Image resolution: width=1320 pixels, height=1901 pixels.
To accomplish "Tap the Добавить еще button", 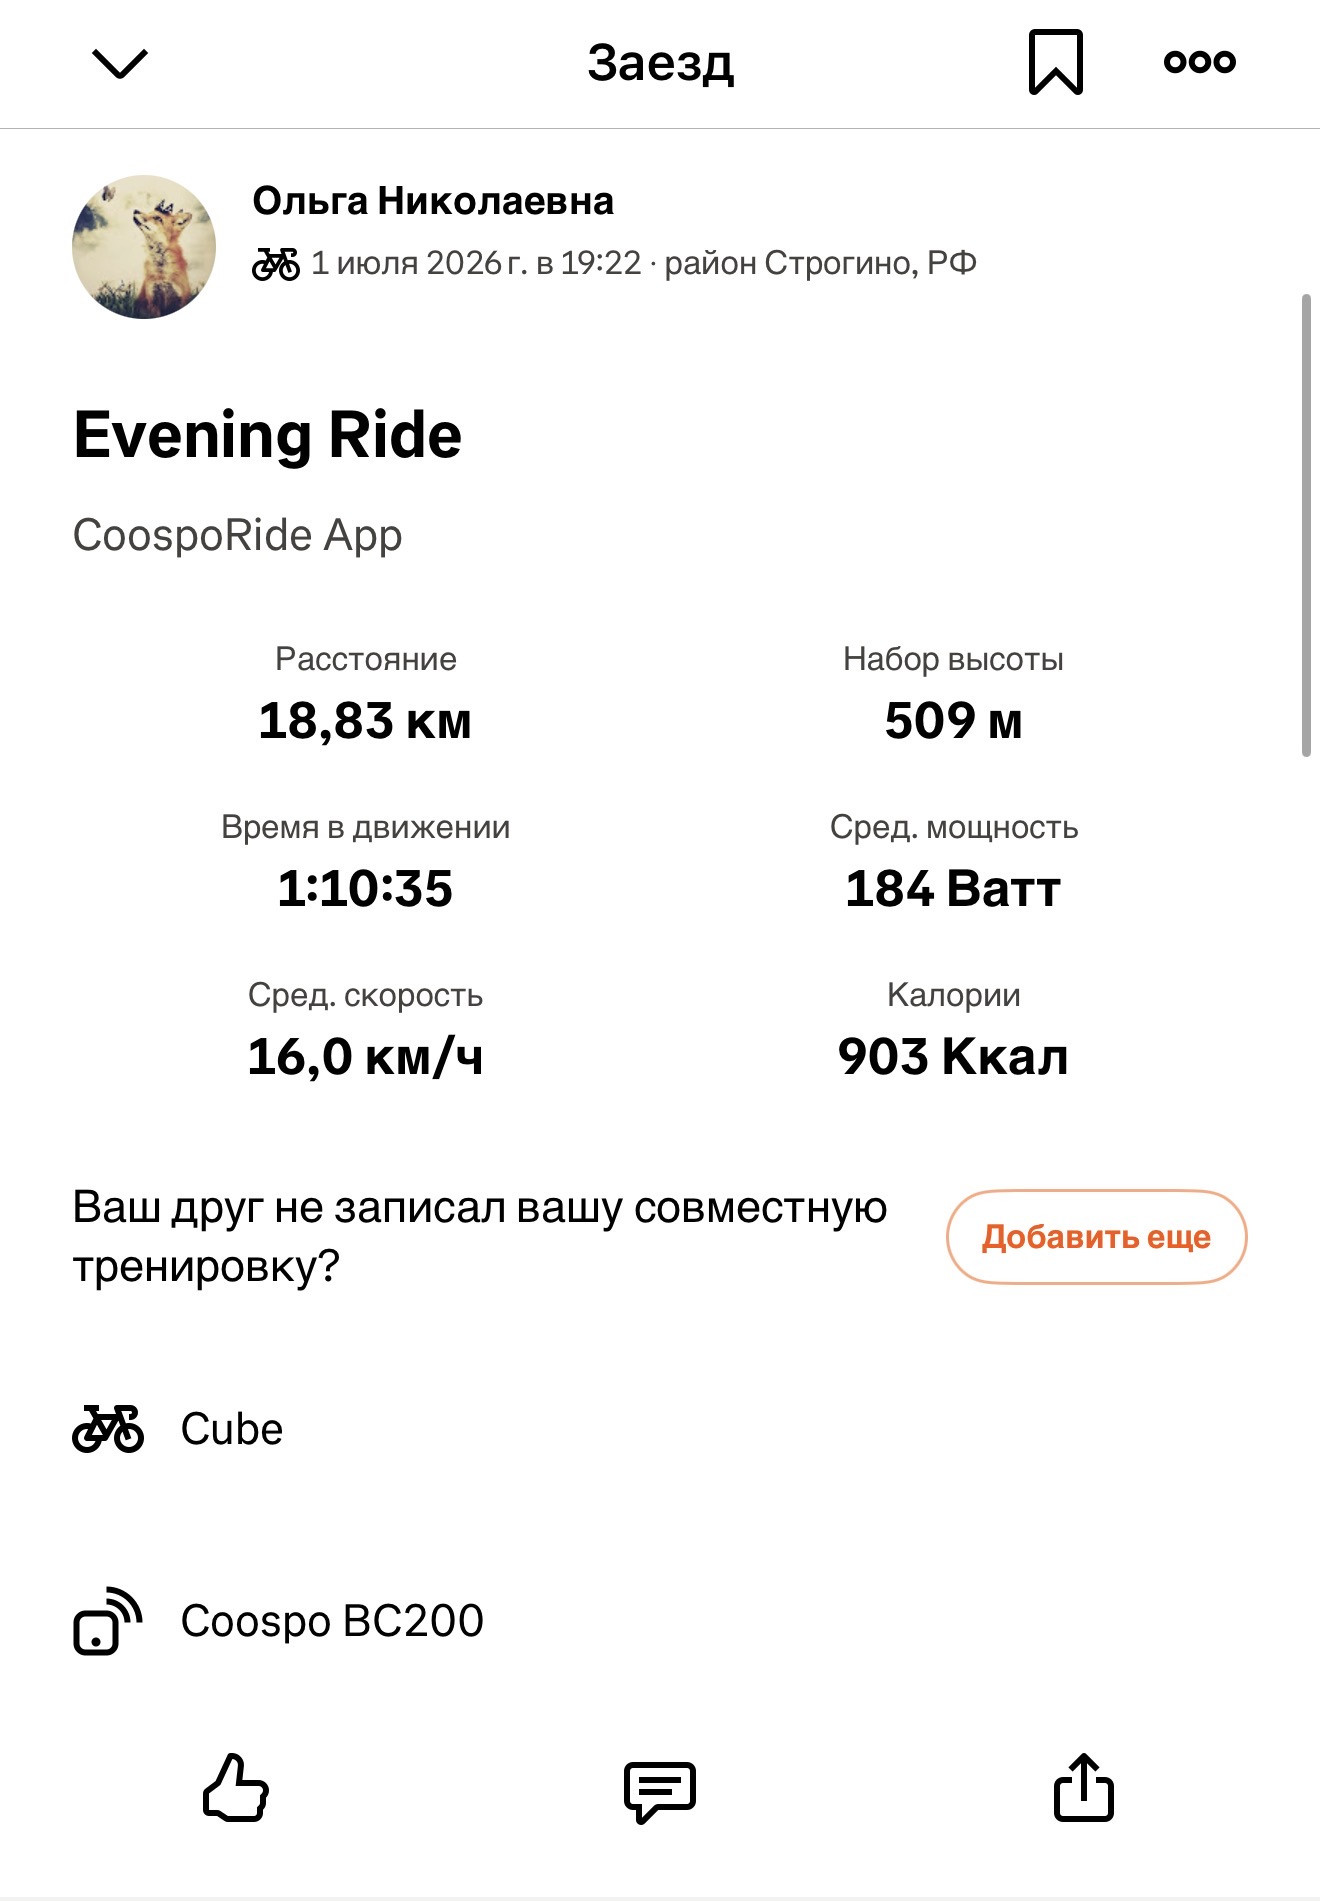I will coord(1097,1237).
